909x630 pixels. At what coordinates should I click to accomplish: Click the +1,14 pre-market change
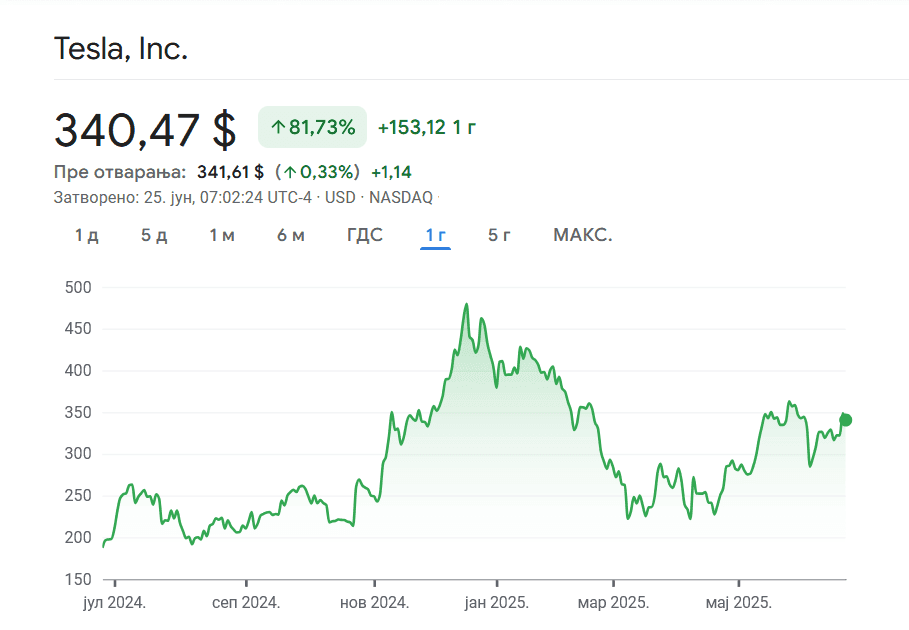pos(391,172)
